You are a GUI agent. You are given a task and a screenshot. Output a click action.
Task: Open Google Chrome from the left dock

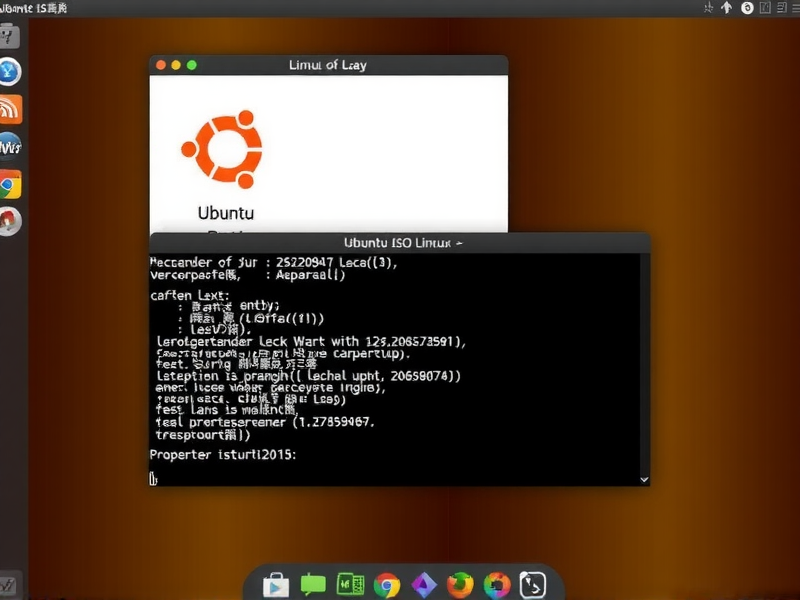tap(9, 184)
